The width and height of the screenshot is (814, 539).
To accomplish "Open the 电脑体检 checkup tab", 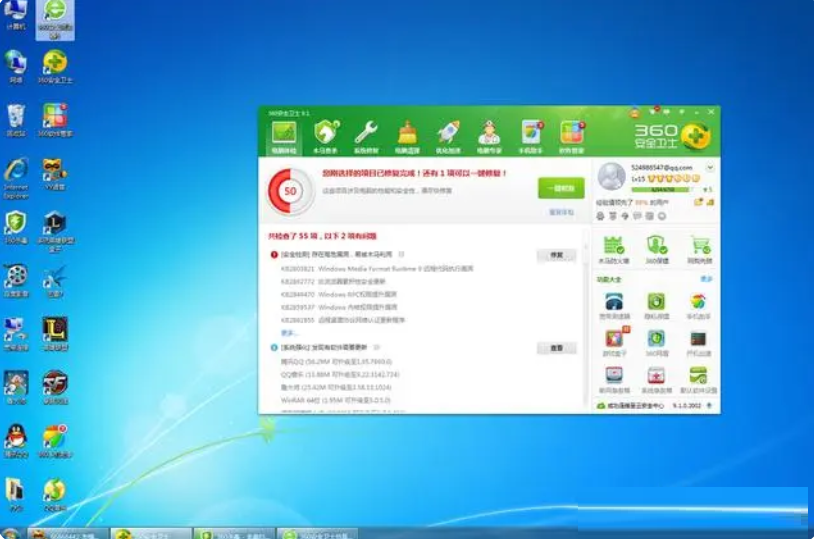I will pos(283,138).
